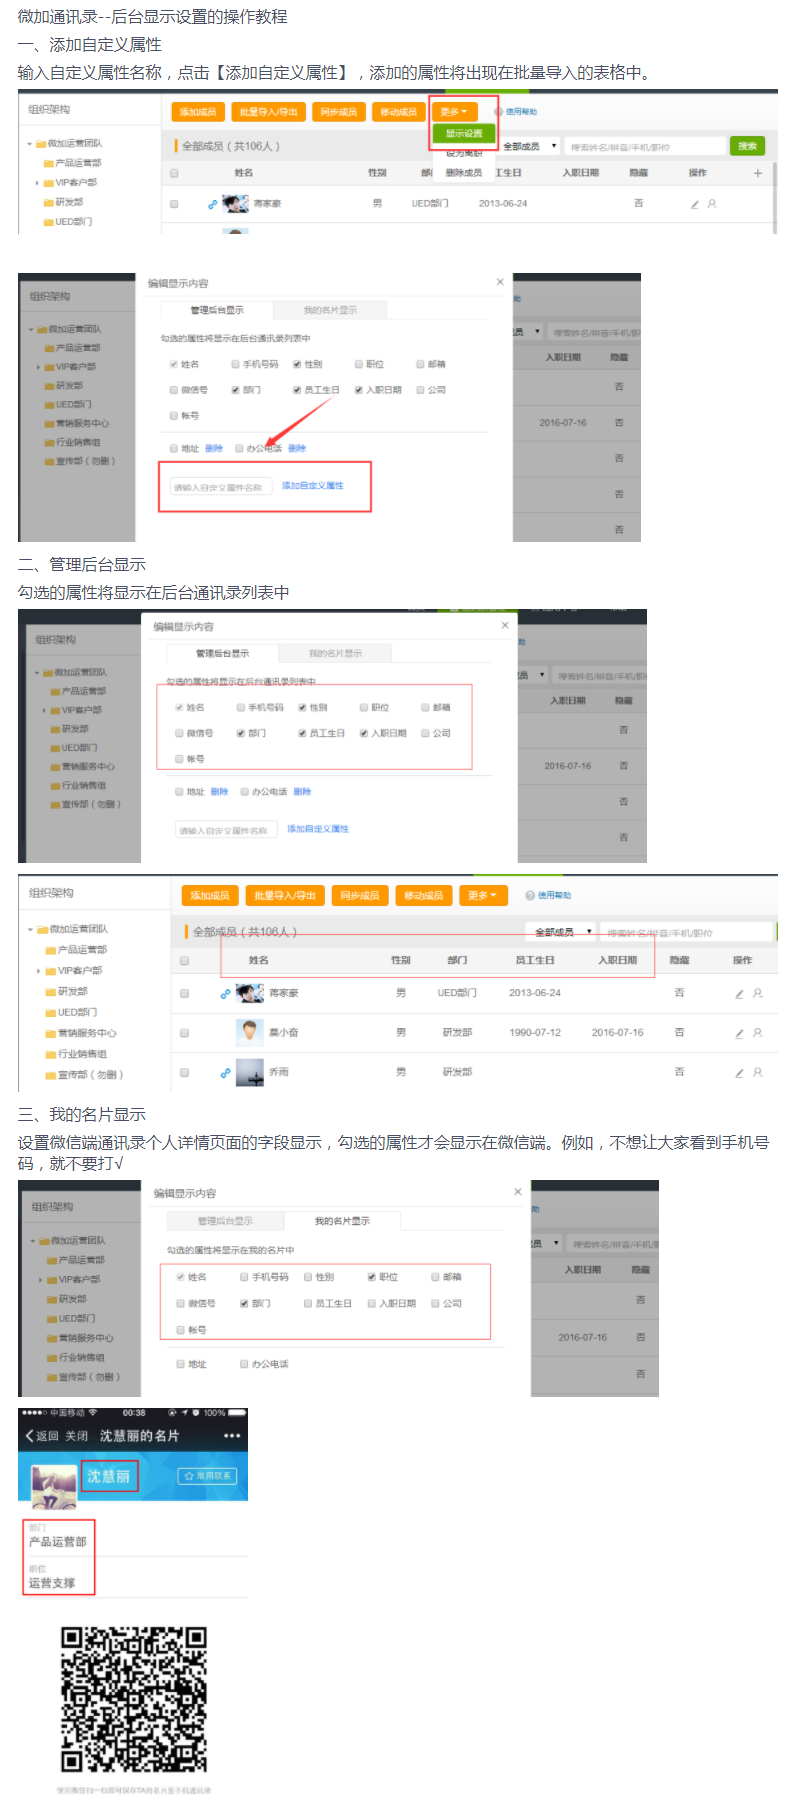Click 宣传部(勿删) folder in tree beside 莫小奇's list
Image resolution: width=800 pixels, height=1804 pixels.
pos(84,1075)
